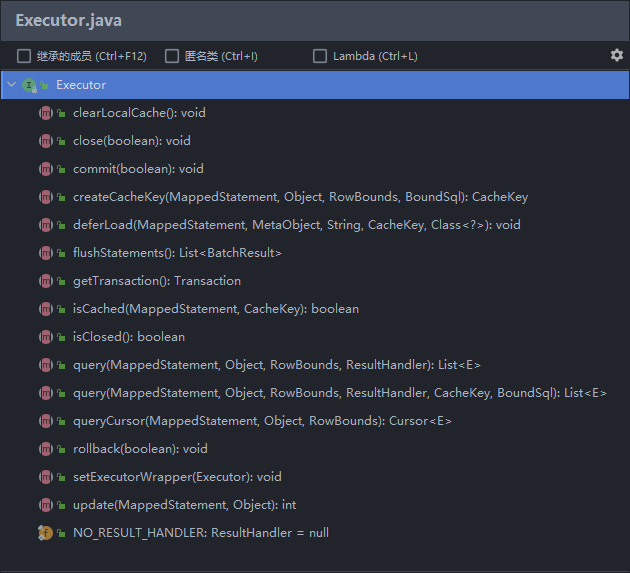
Task: Select createCacheKey method in the list
Action: click(x=300, y=197)
